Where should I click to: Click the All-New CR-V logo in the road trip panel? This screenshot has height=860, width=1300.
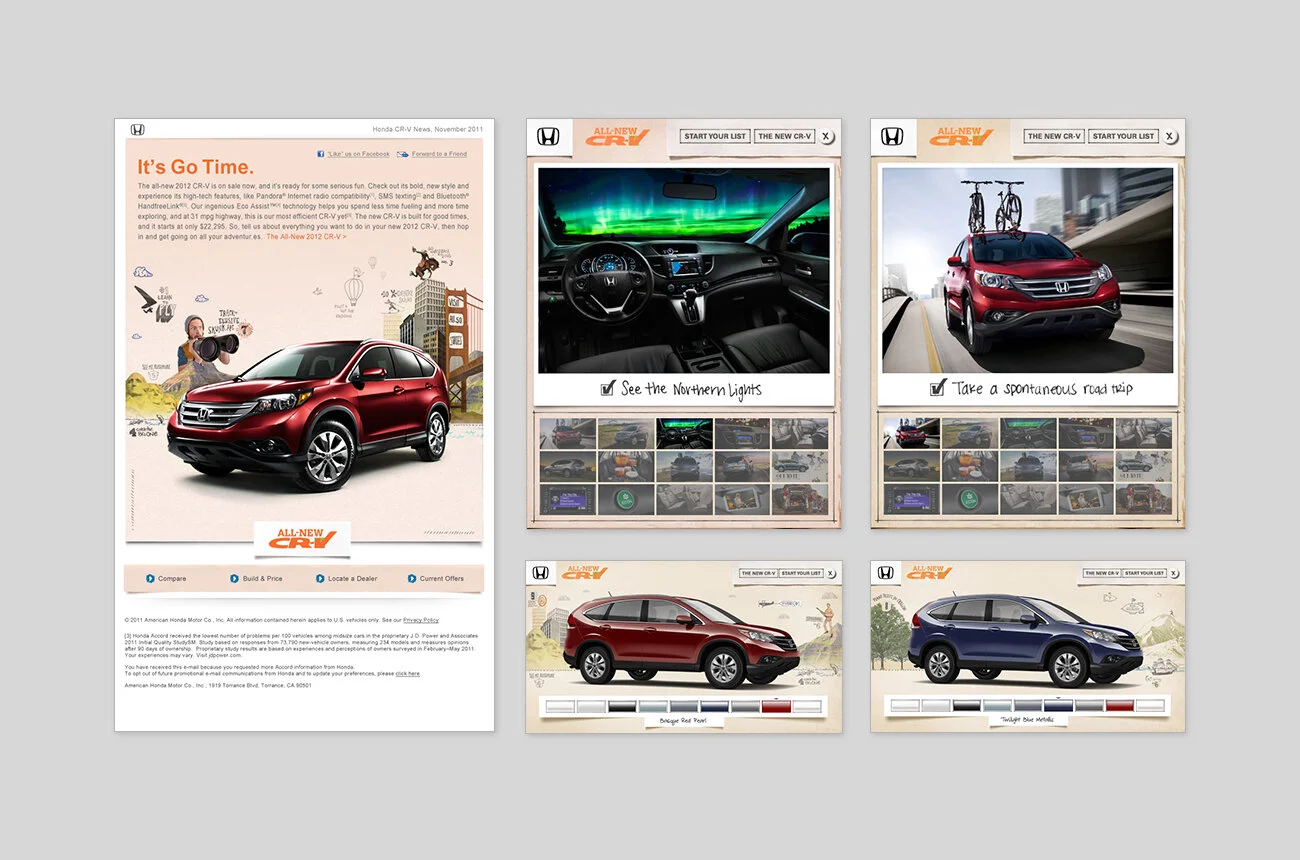[961, 136]
